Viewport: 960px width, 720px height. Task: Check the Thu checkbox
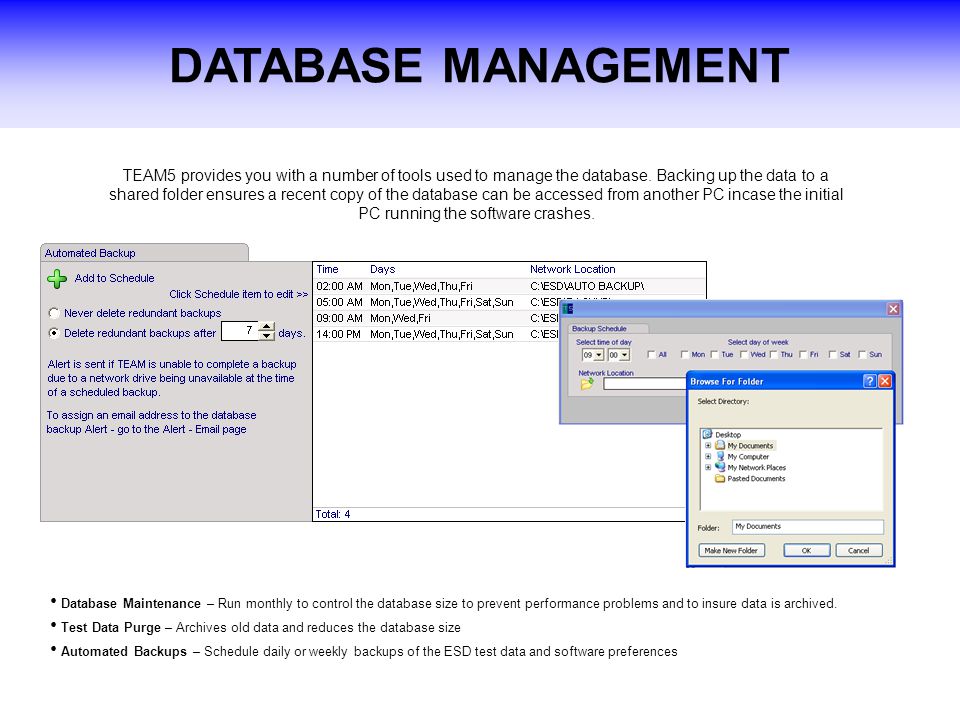click(774, 354)
